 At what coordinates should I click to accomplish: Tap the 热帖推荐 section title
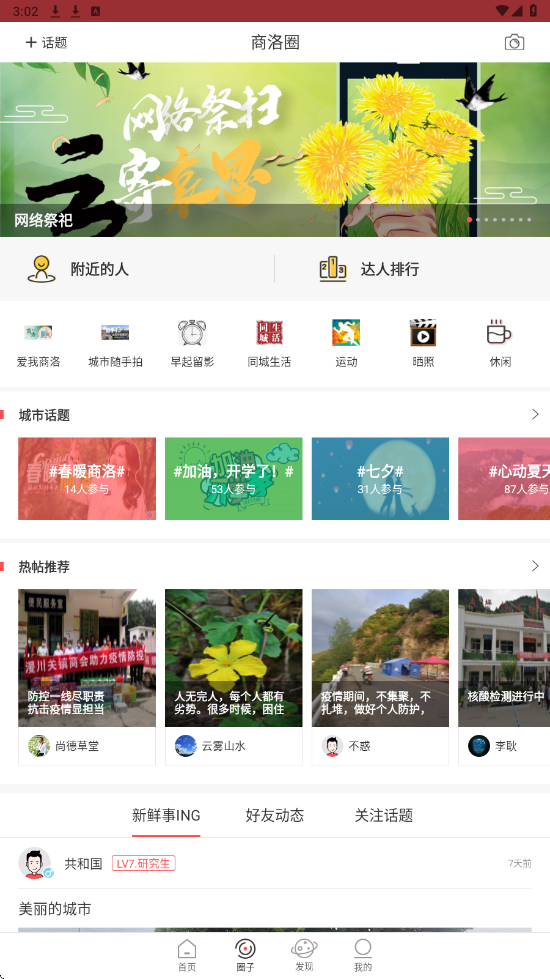click(x=44, y=566)
